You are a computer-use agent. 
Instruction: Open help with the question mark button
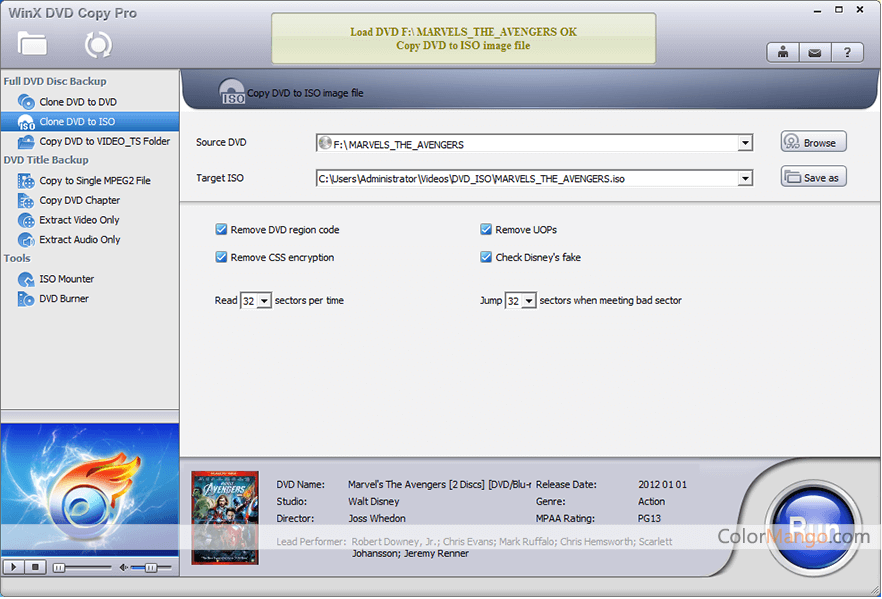point(847,53)
